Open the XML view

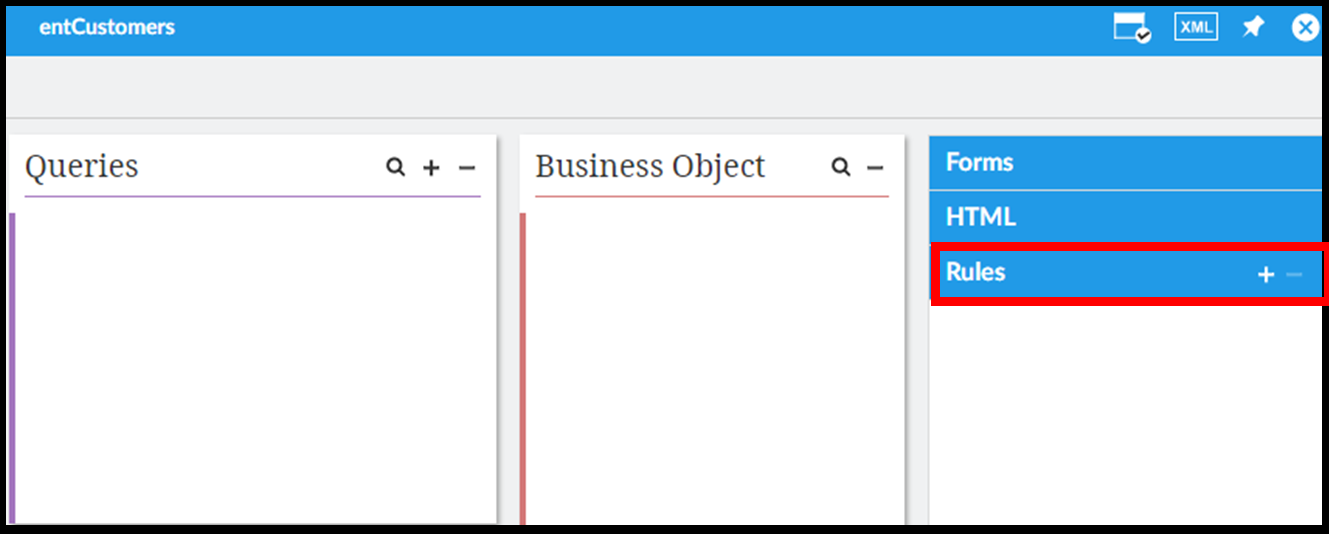(1195, 28)
